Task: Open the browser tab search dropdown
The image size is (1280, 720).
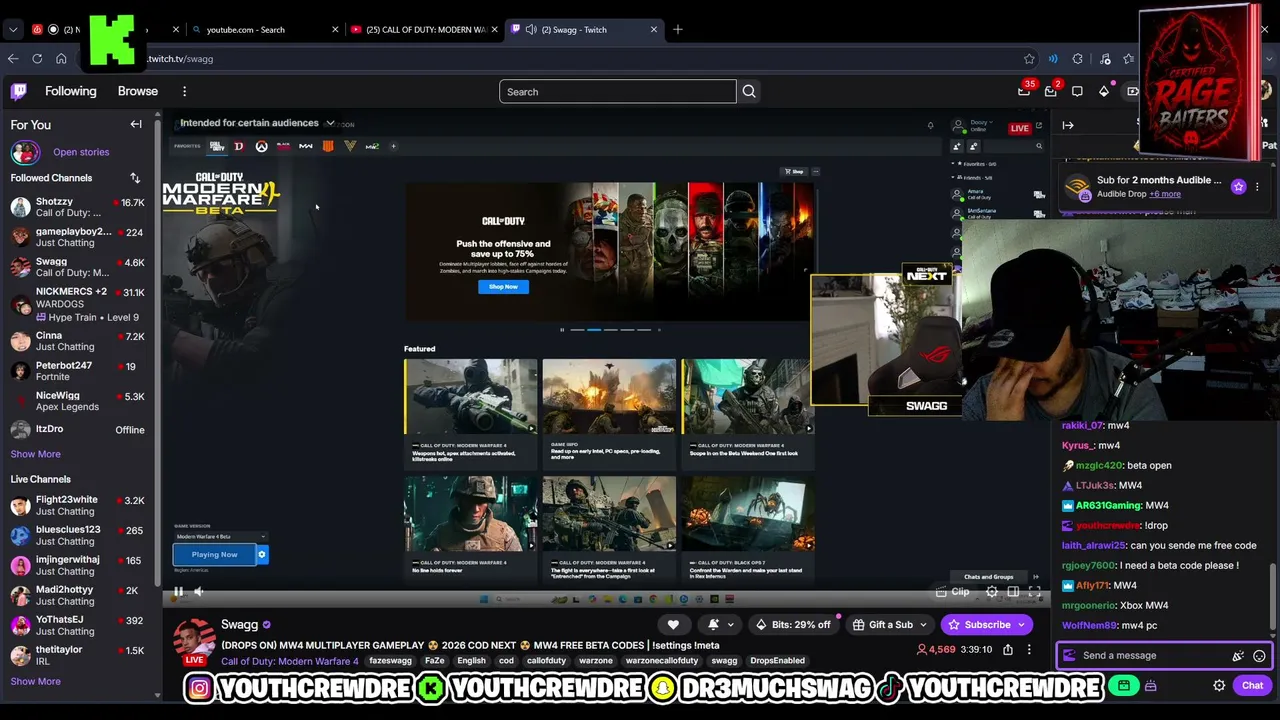Action: [13, 30]
